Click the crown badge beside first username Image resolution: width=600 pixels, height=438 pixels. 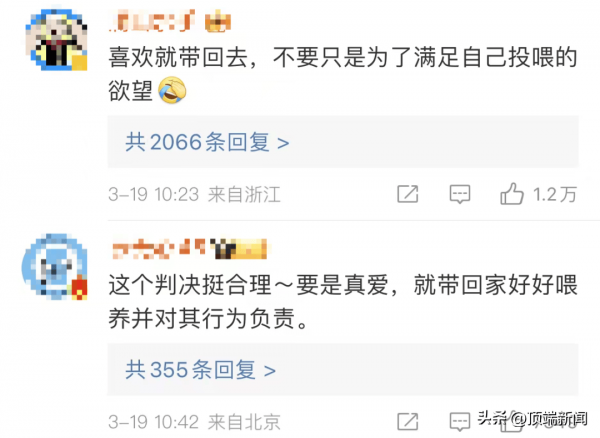click(218, 21)
